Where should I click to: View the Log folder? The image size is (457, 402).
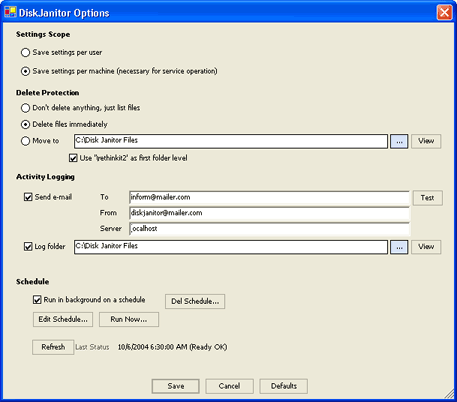(426, 247)
